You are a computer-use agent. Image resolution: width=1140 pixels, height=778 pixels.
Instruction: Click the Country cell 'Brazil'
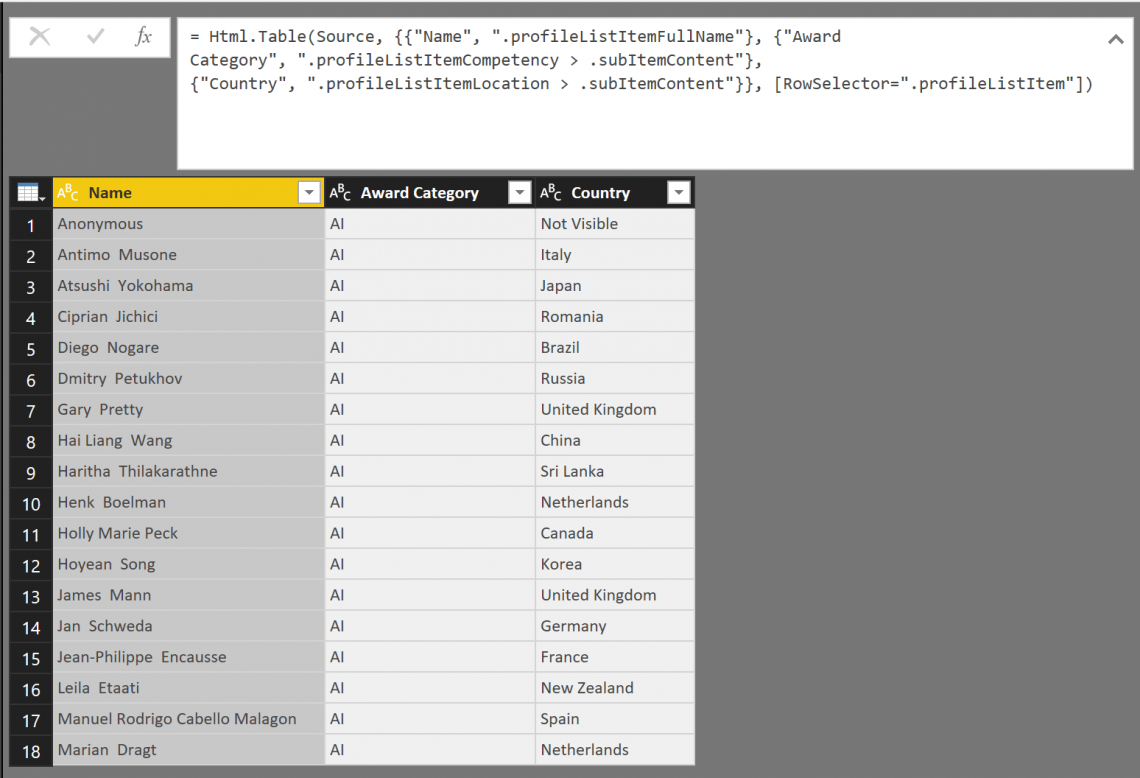[x=614, y=348]
